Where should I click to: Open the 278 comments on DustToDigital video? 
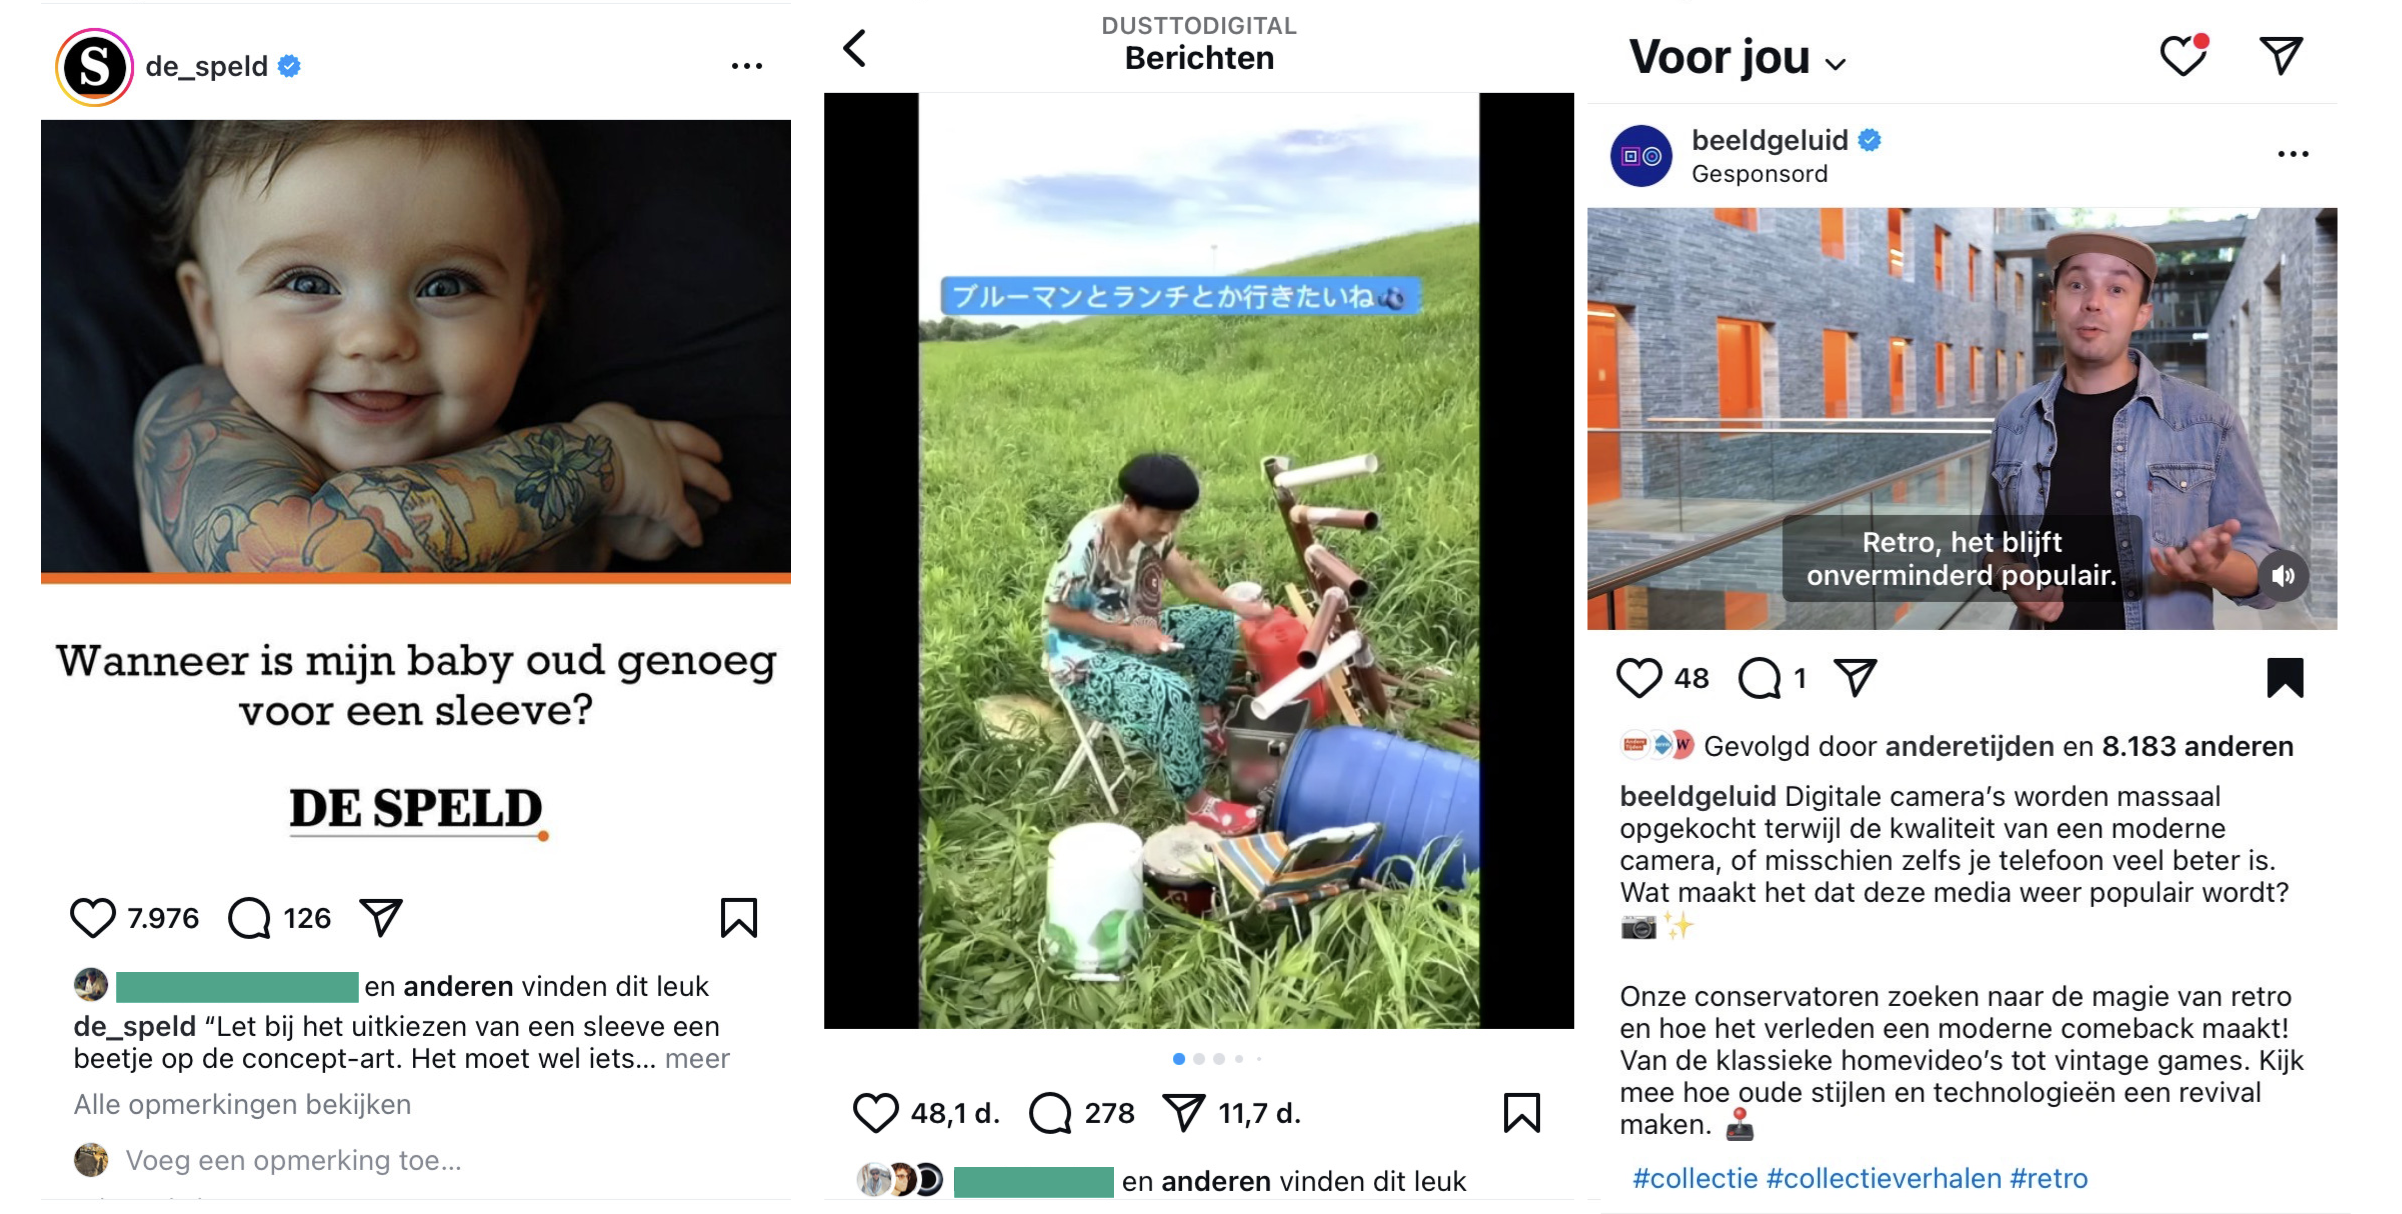pos(1050,1113)
